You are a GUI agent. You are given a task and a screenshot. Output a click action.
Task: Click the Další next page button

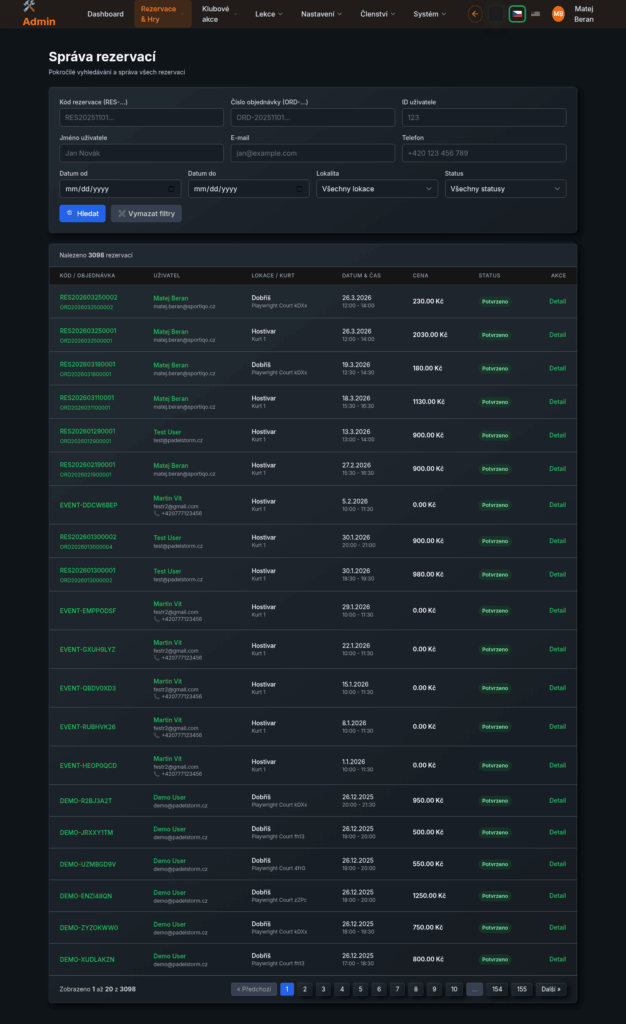click(551, 989)
